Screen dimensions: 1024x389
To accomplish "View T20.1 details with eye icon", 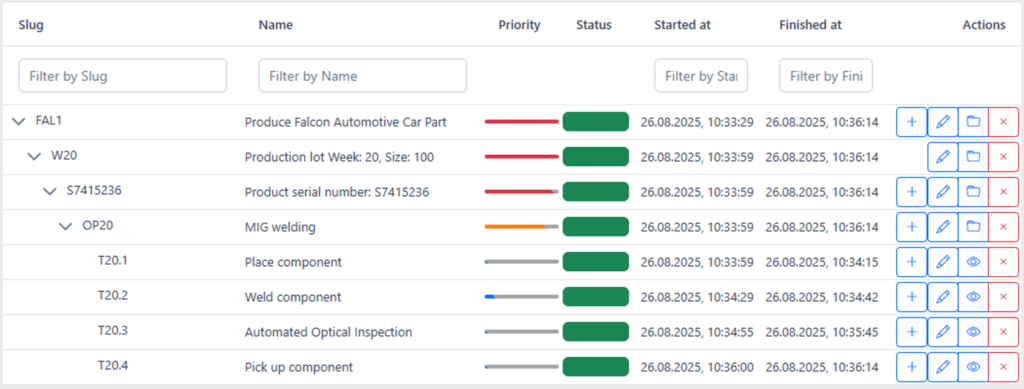I will (x=973, y=262).
